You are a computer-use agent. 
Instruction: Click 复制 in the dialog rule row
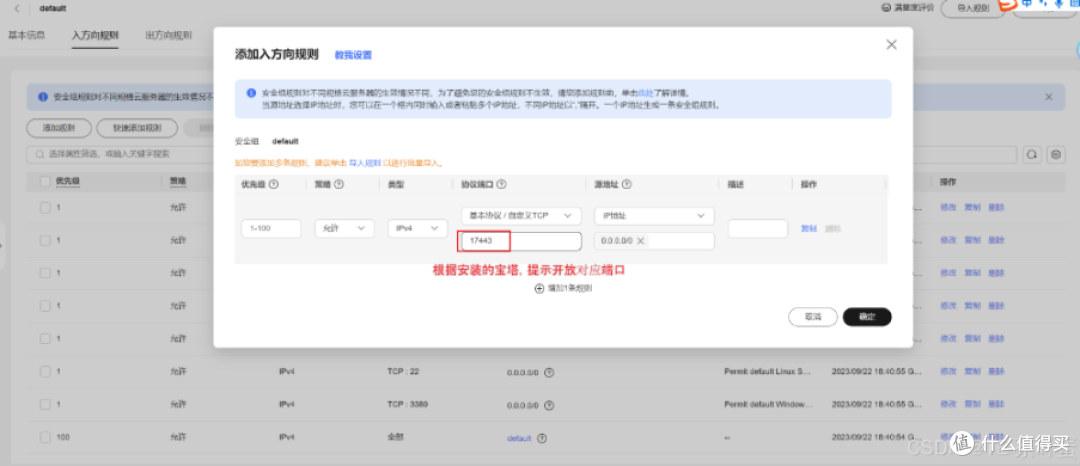[x=809, y=229]
